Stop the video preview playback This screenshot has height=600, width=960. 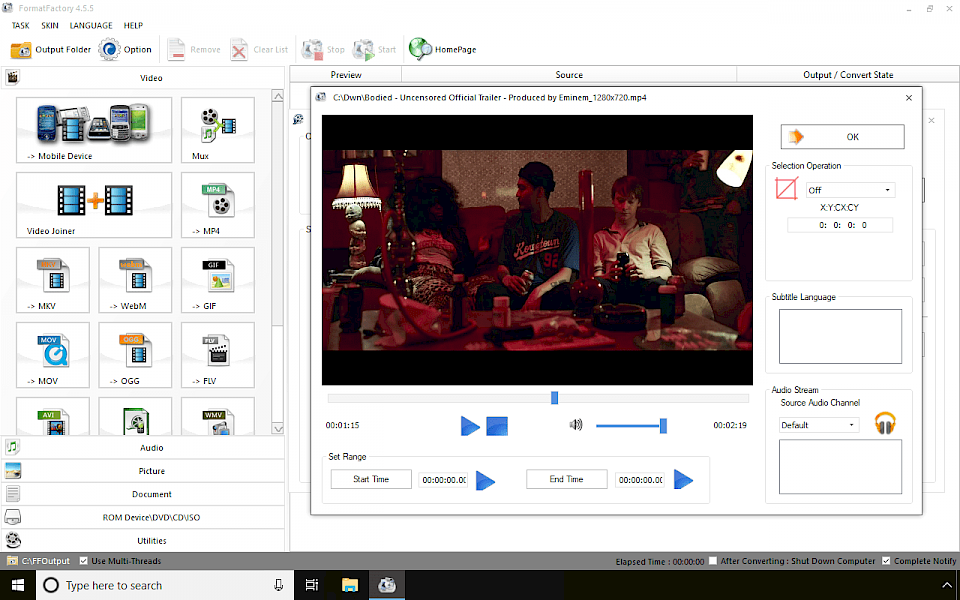pyautogui.click(x=497, y=426)
